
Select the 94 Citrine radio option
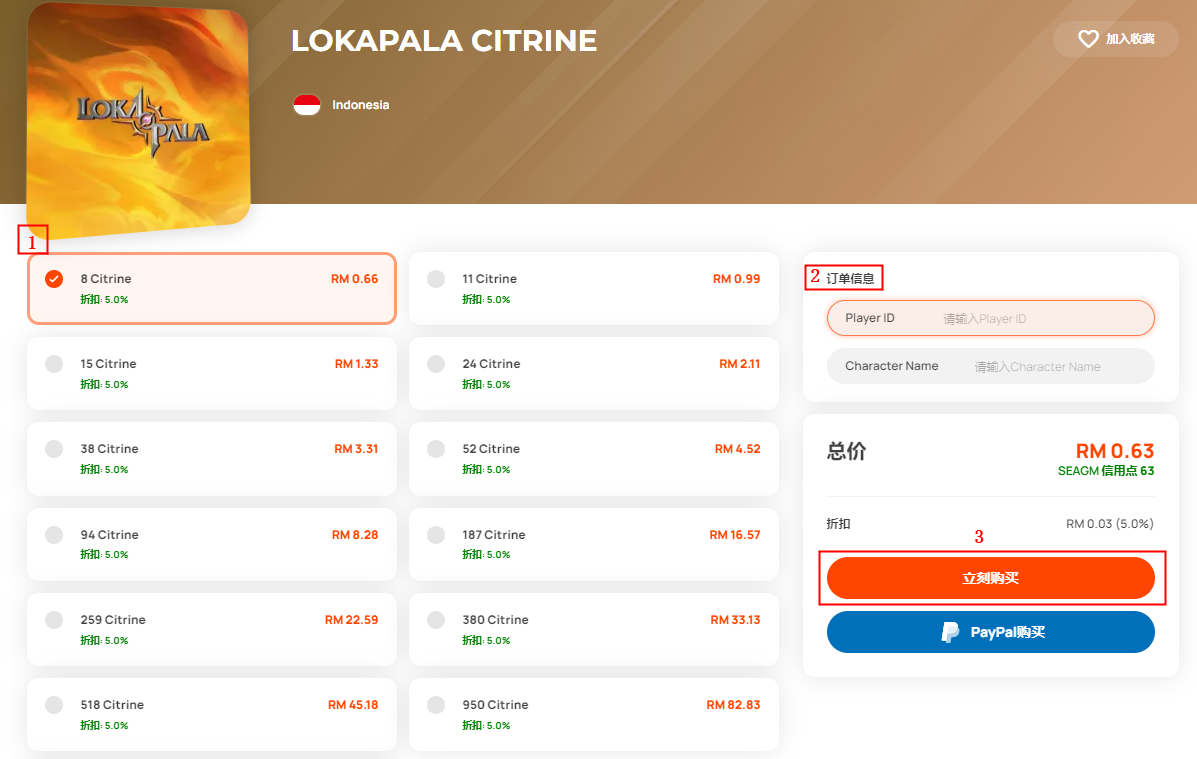tap(54, 535)
